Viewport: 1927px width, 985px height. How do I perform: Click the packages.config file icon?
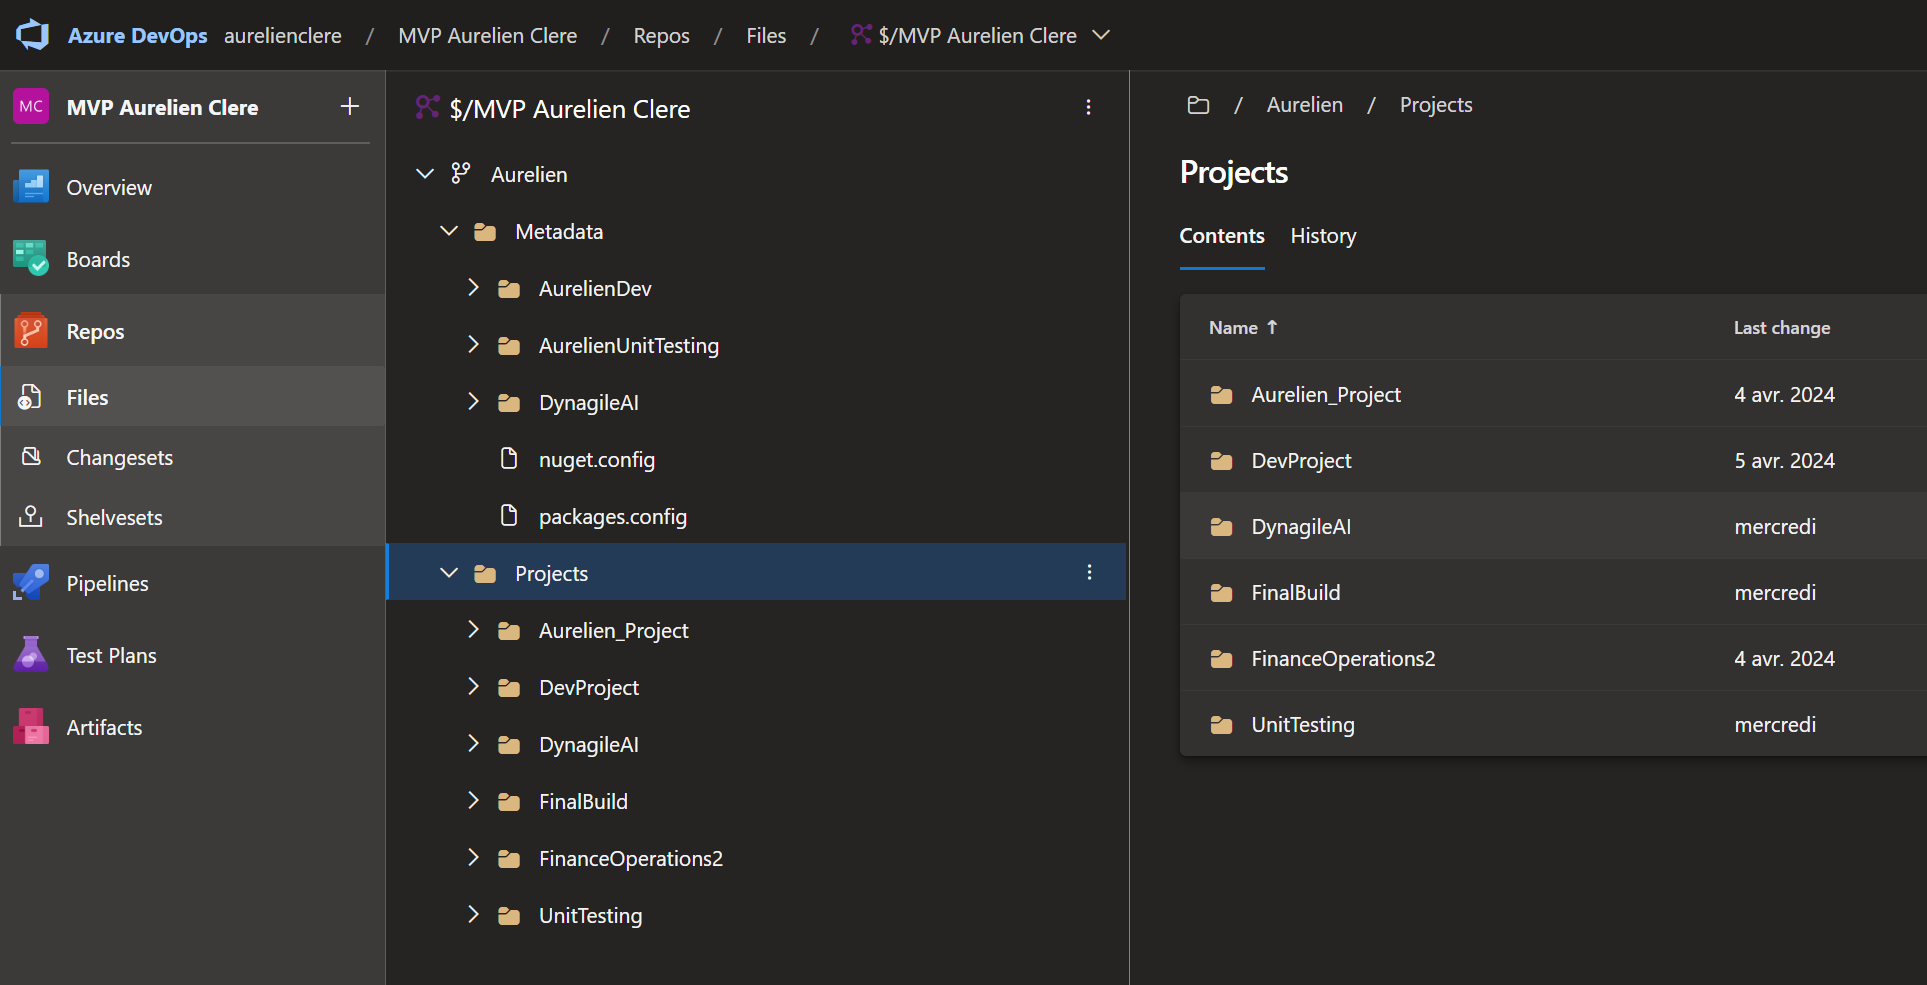pos(509,516)
